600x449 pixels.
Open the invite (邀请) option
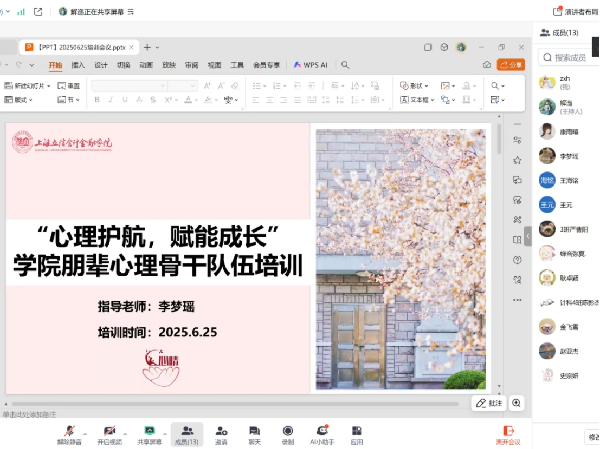(221, 435)
